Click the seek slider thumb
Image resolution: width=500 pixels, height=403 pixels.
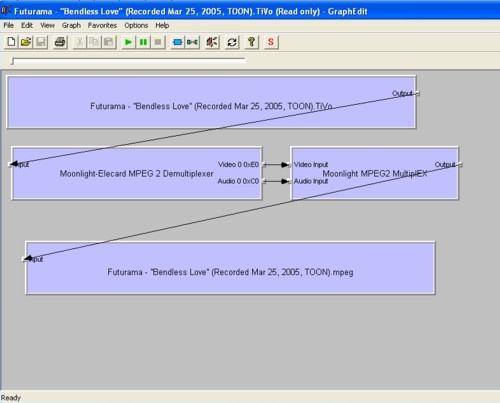[13, 61]
